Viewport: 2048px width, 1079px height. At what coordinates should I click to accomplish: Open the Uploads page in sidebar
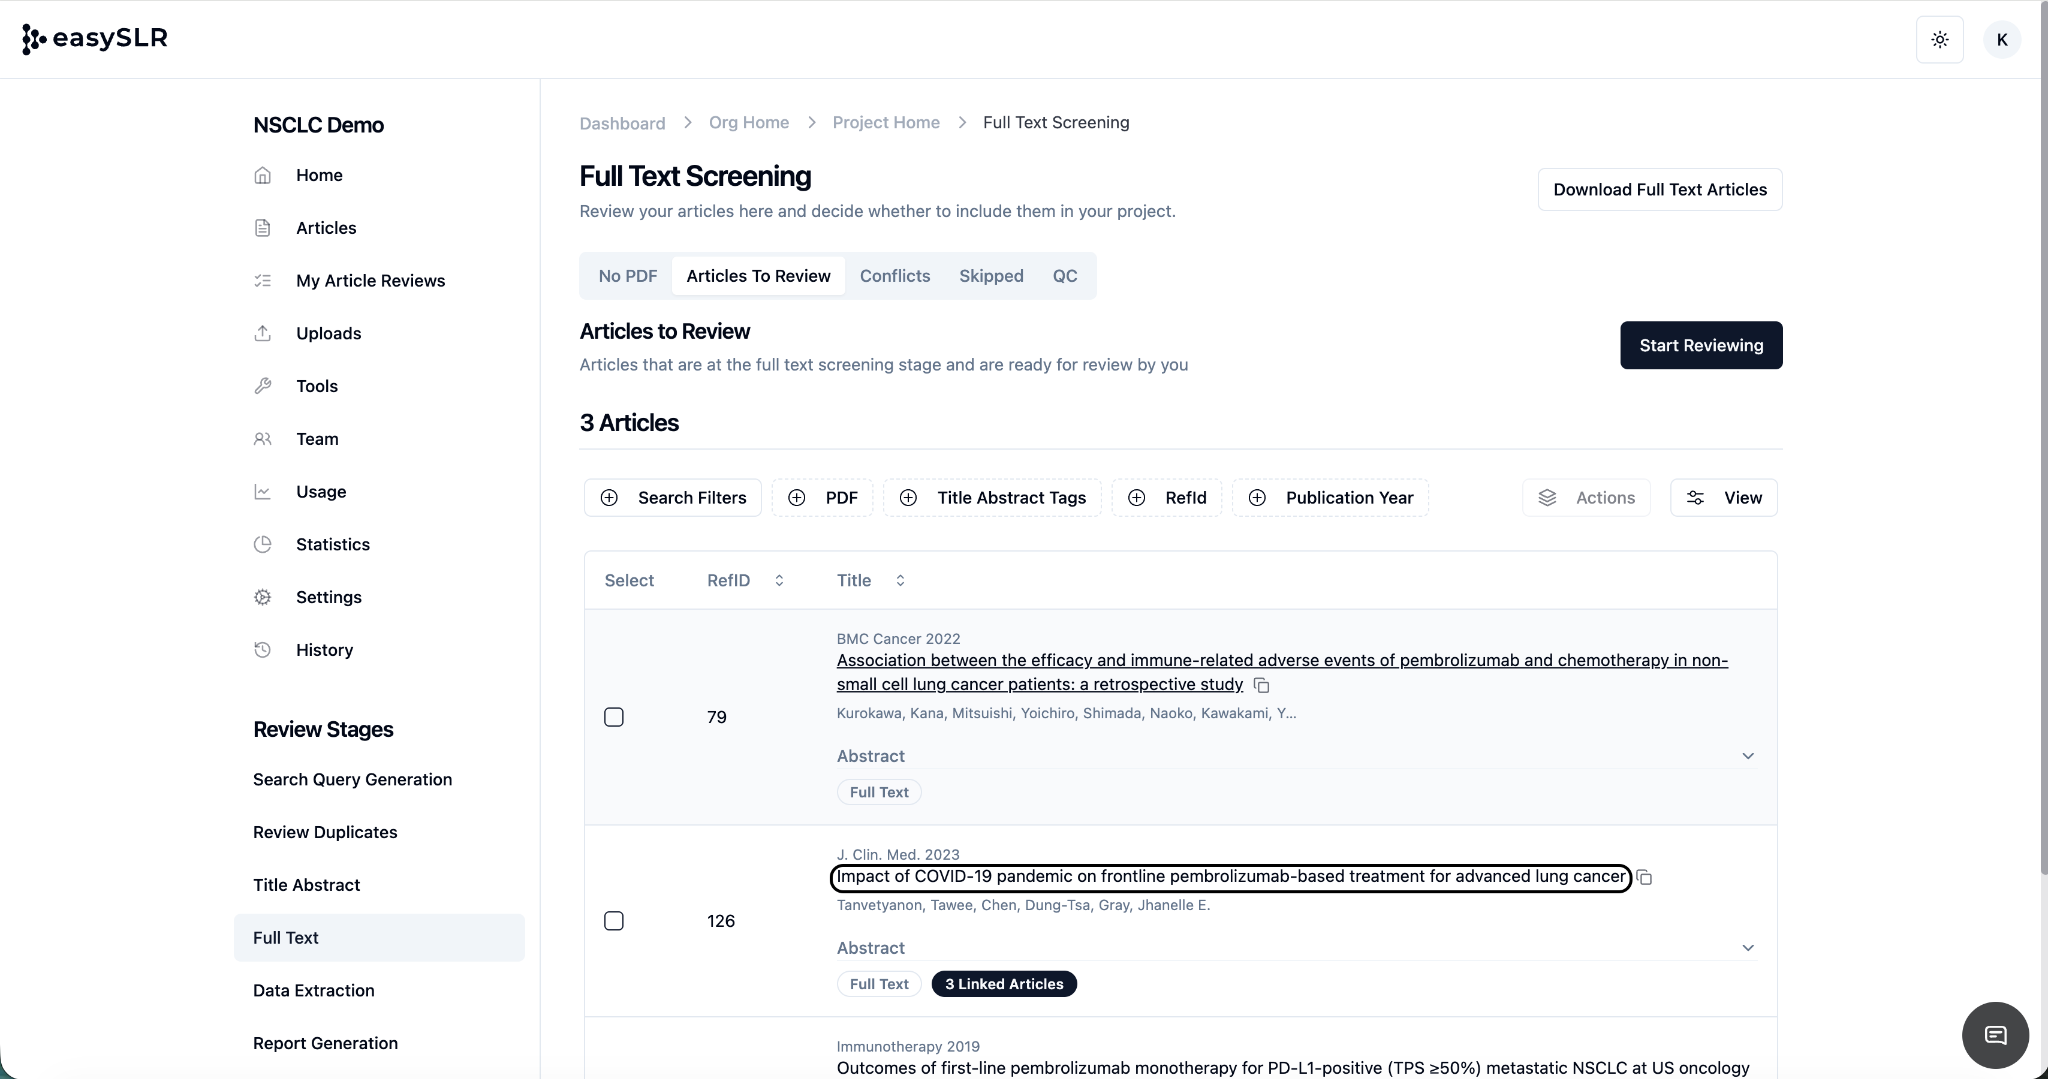(x=328, y=333)
